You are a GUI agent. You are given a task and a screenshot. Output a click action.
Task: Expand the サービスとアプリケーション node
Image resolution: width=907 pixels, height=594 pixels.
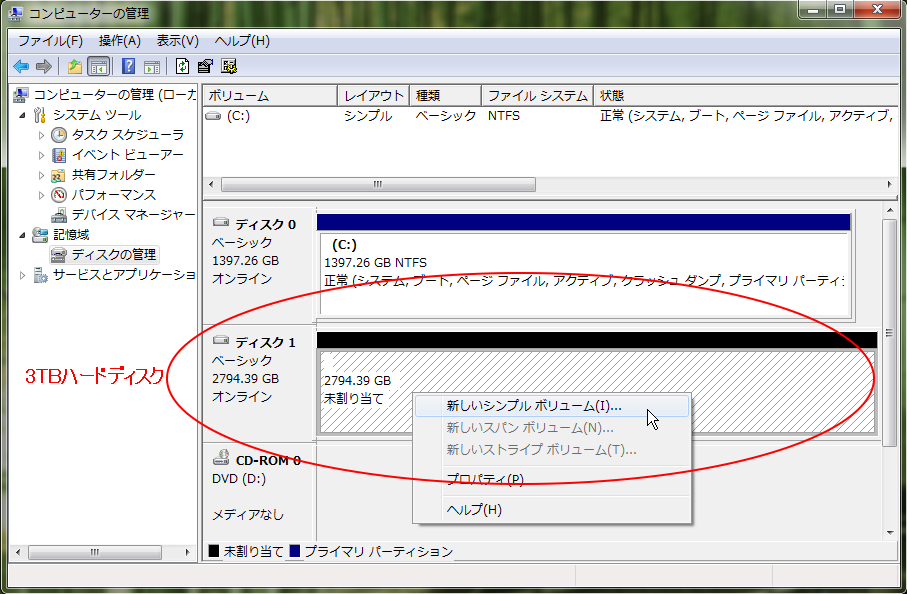(23, 275)
